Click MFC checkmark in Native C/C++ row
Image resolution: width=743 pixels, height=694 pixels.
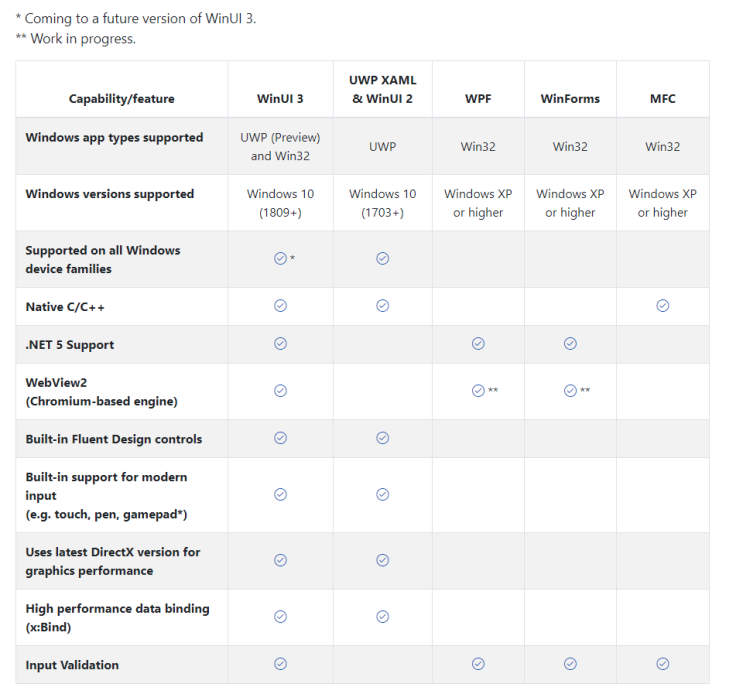[662, 306]
